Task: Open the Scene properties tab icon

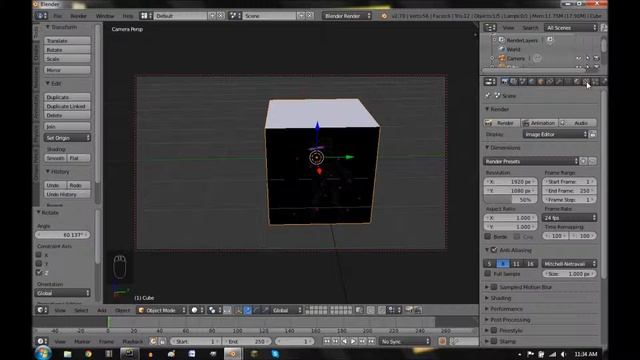Action: 522,82
